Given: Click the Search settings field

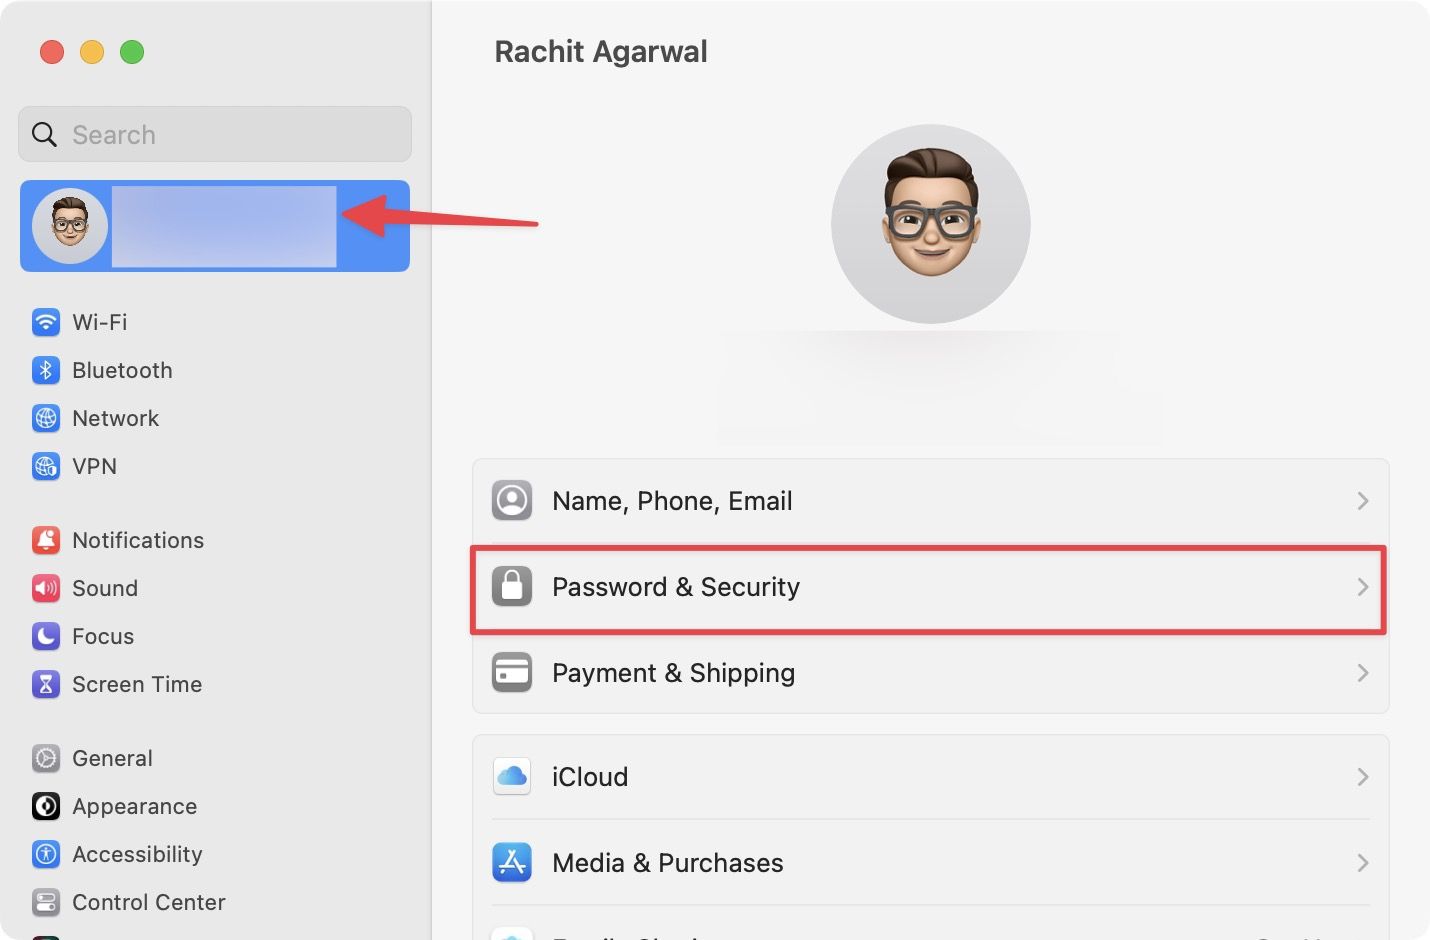Looking at the screenshot, I should pos(215,134).
